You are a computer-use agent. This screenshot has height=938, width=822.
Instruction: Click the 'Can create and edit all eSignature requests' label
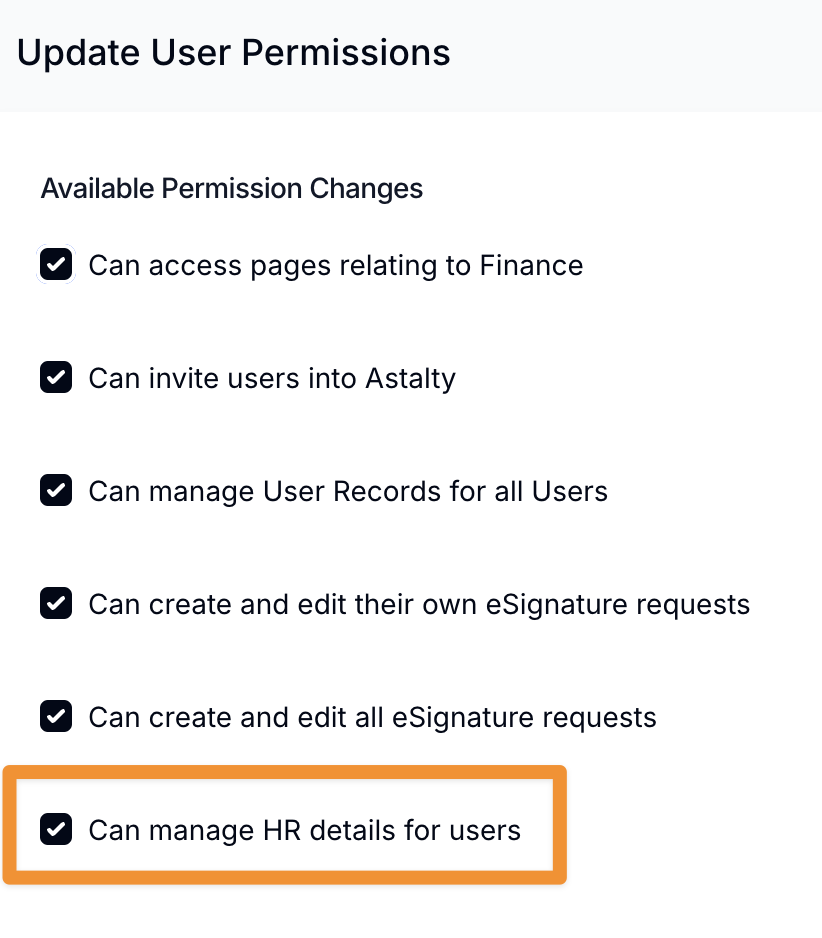point(372,717)
